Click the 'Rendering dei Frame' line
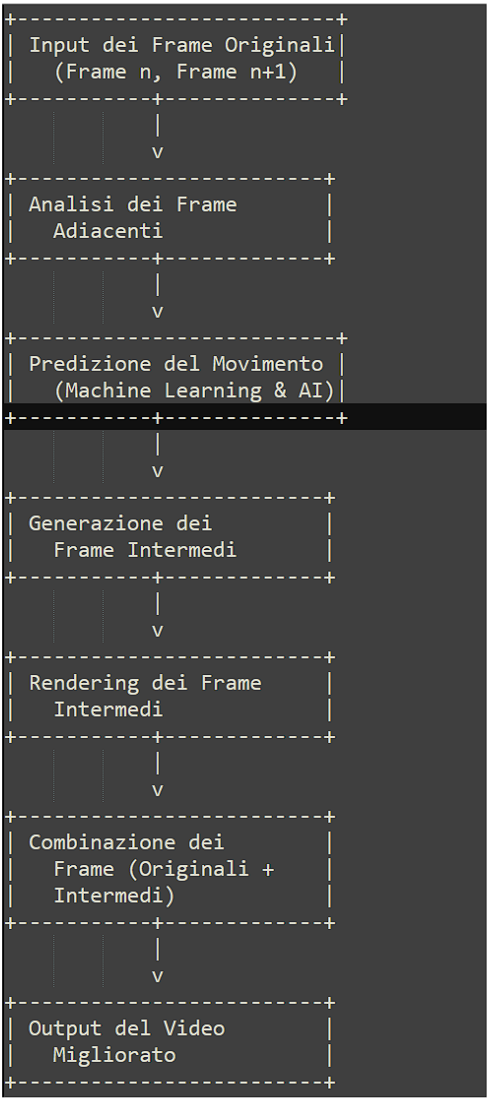This screenshot has width=489, height=1099. pos(145,683)
